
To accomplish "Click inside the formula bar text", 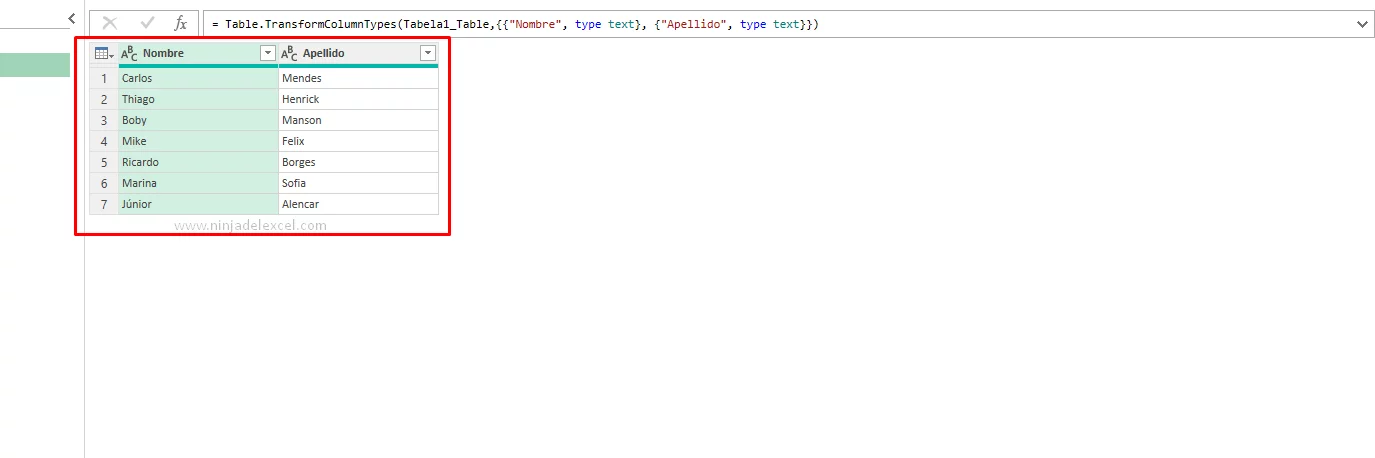I will (x=515, y=23).
